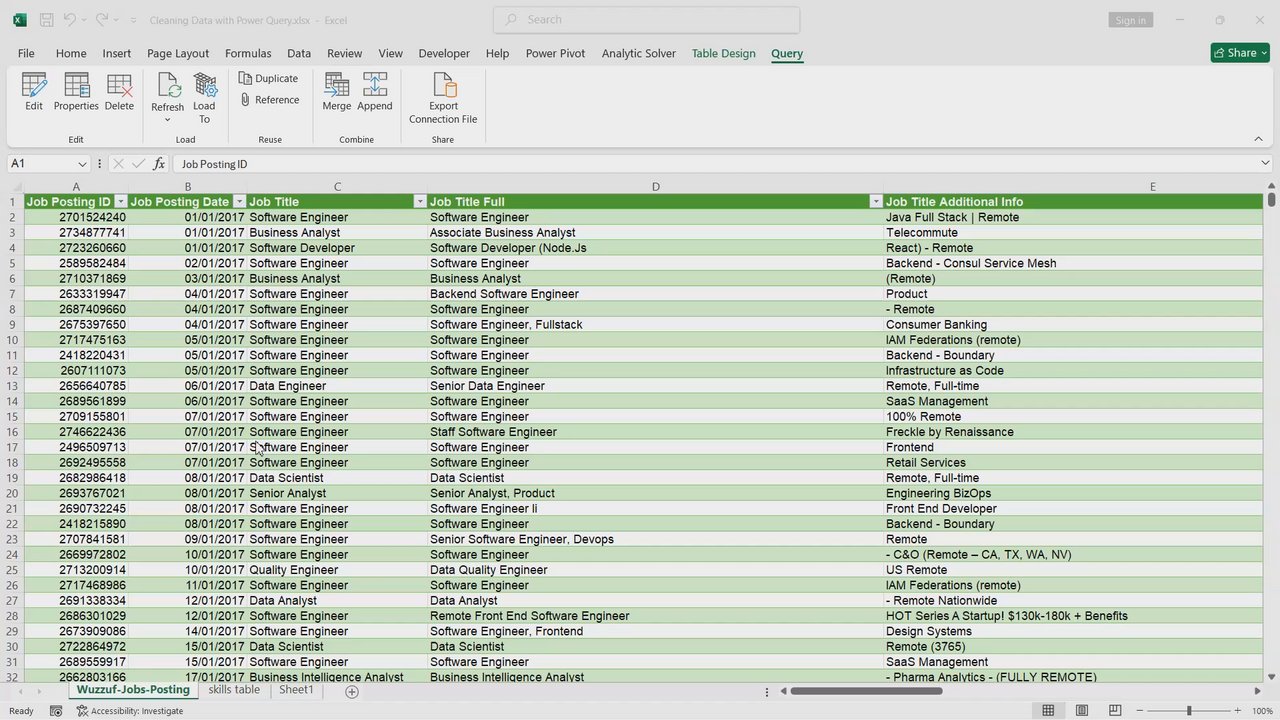Click the vertical scrollbar thumb

tap(1271, 200)
